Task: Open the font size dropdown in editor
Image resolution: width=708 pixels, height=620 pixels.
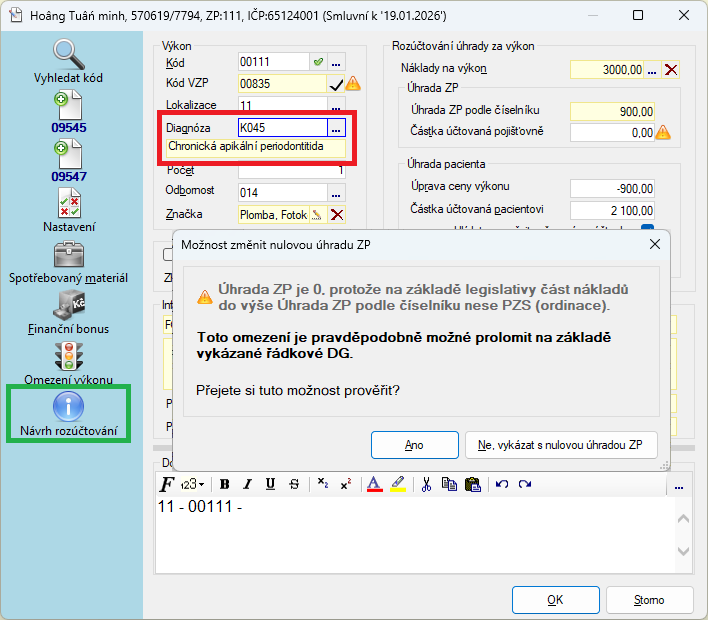Action: [x=193, y=485]
